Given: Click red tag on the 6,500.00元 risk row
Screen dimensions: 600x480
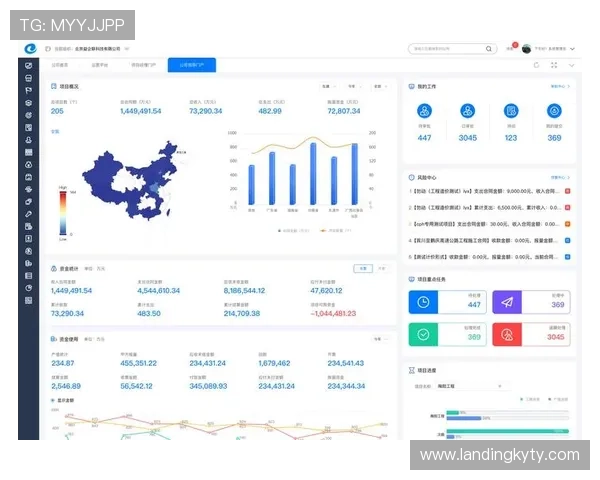Looking at the screenshot, I should tap(567, 207).
